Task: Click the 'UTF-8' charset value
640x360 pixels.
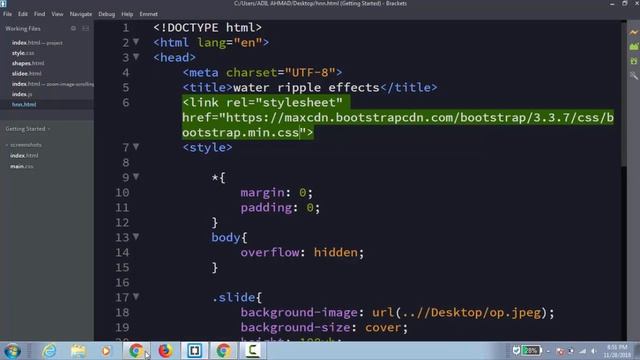Action: pos(310,72)
